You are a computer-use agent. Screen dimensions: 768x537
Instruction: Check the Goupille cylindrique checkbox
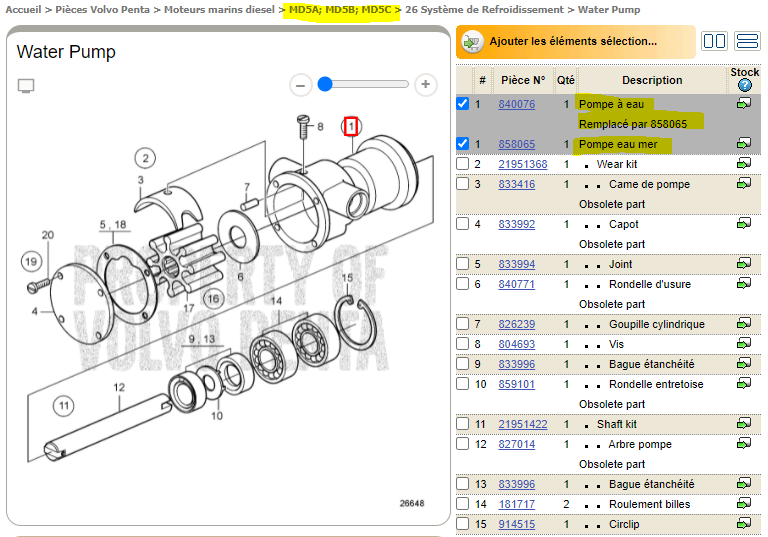pyautogui.click(x=462, y=324)
